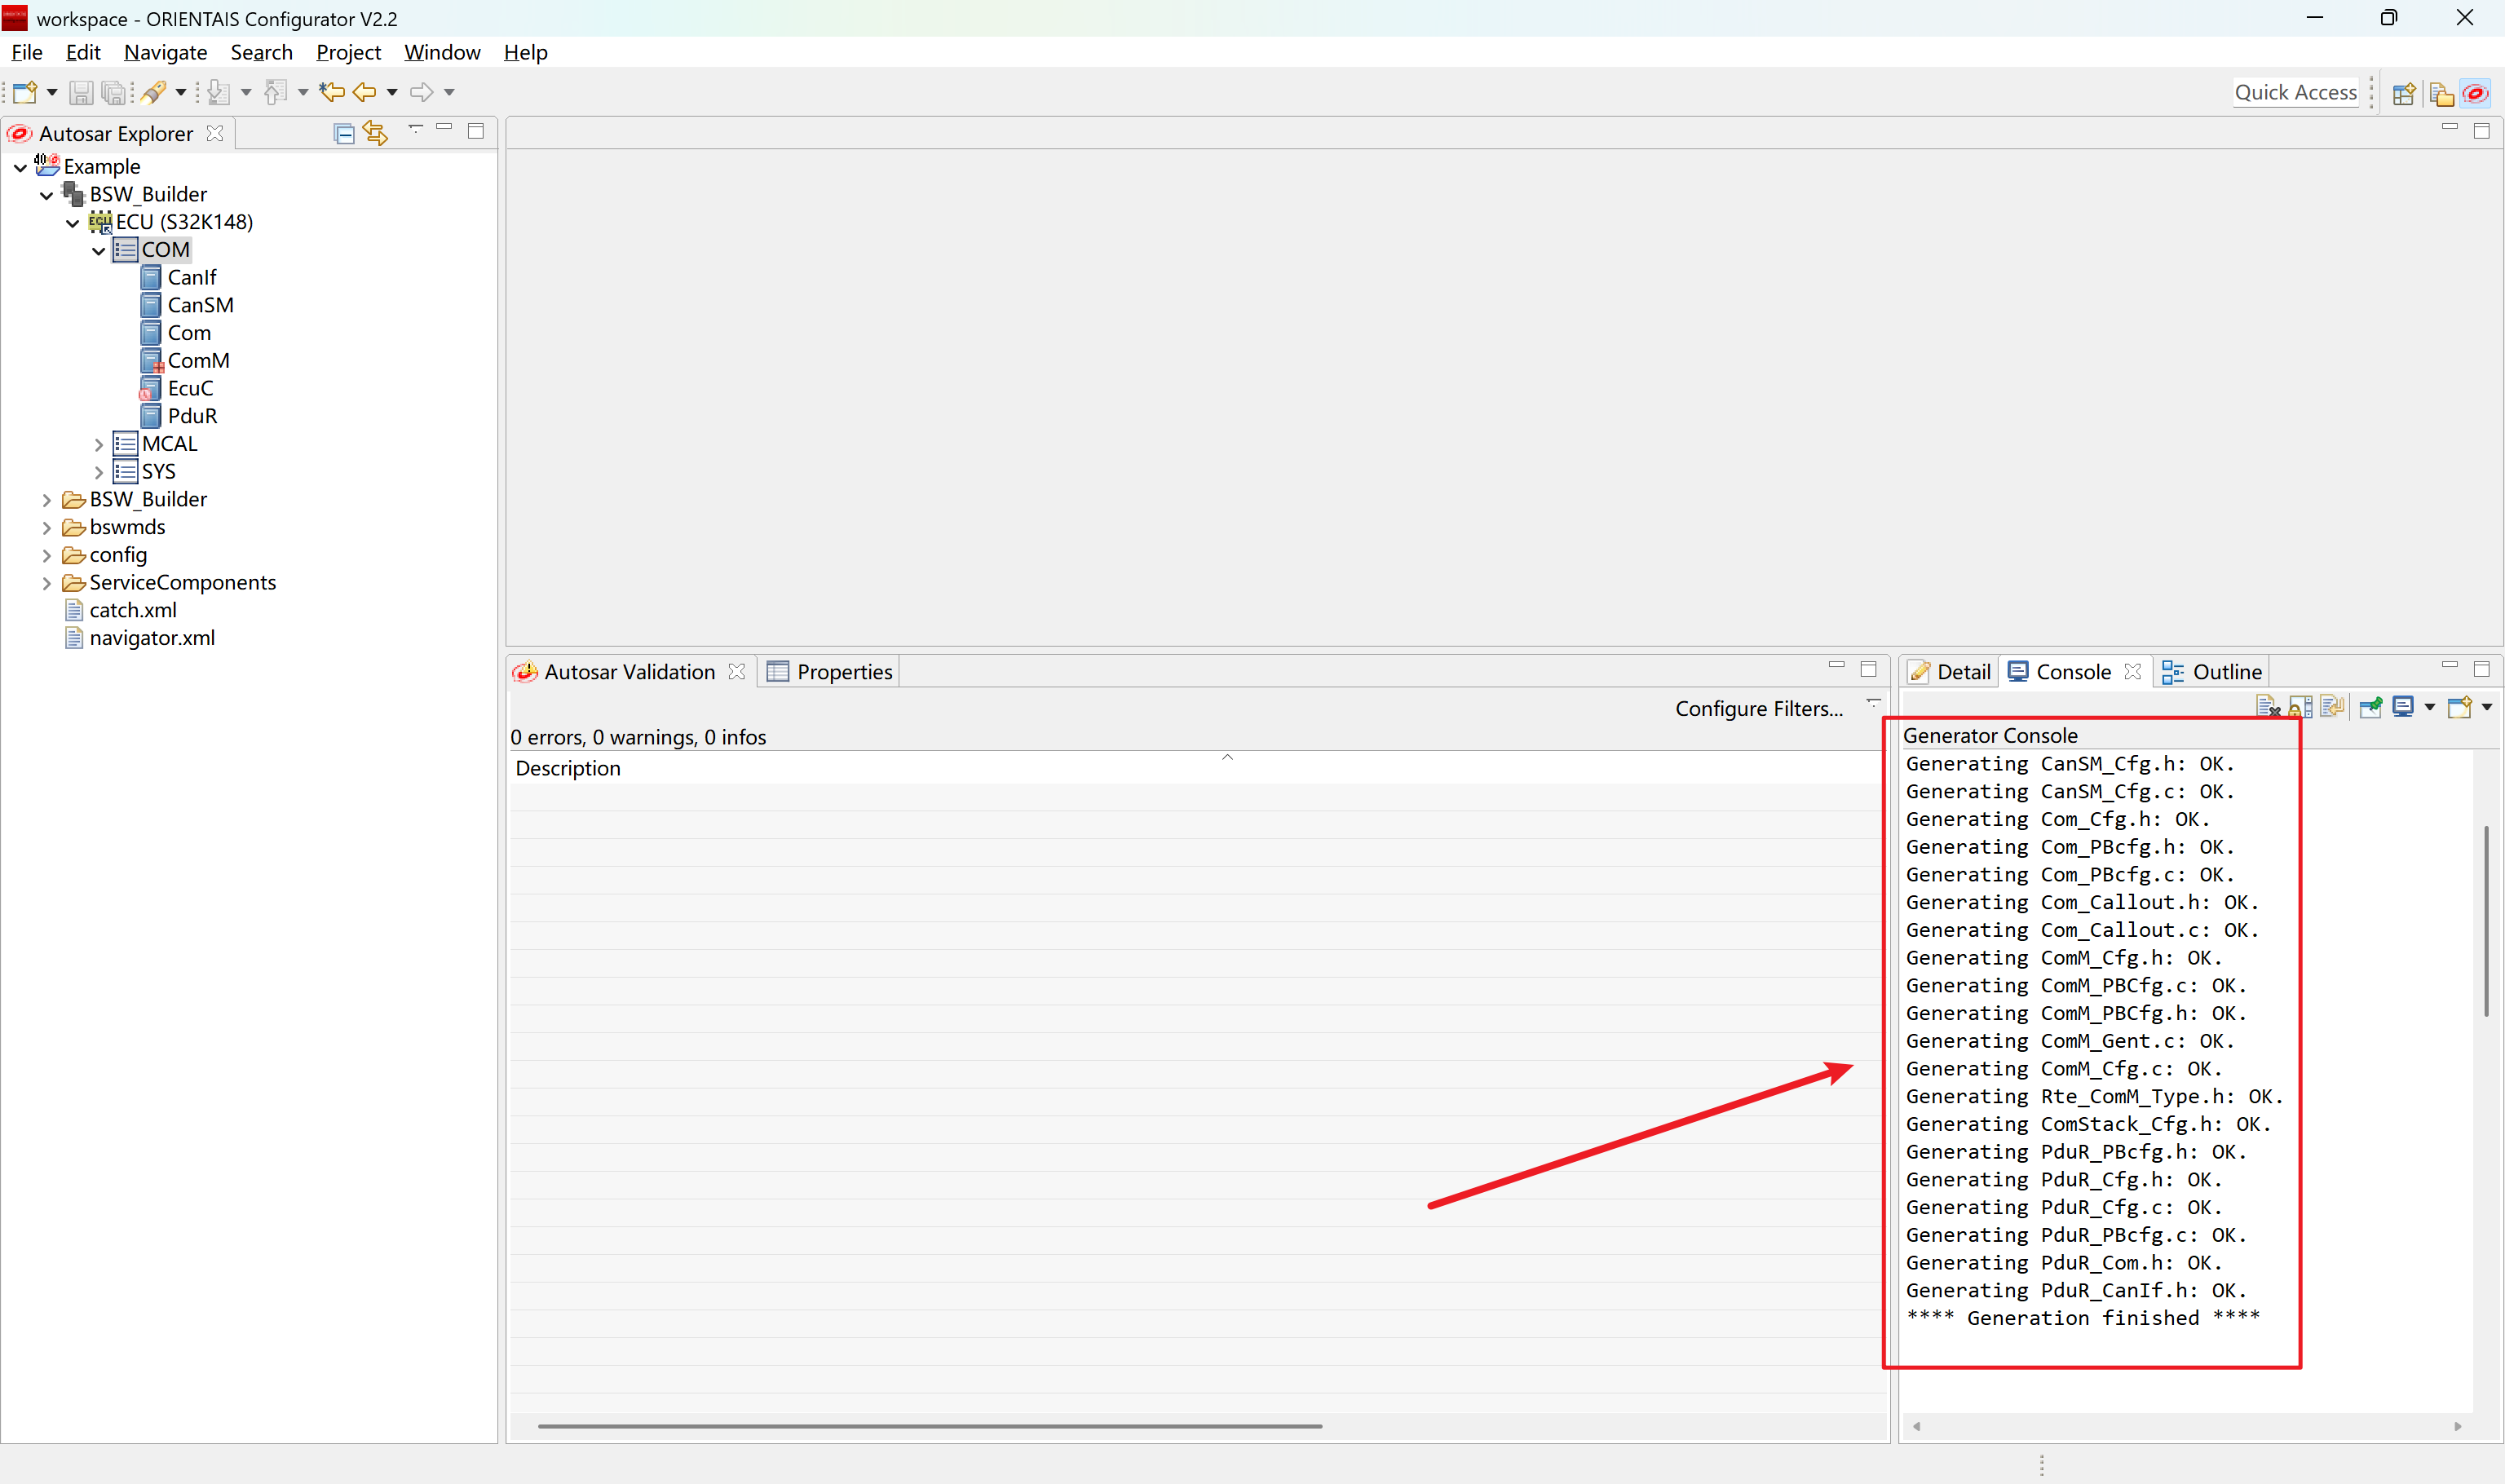2505x1484 pixels.
Task: Click the console vertical scrollbar thumb
Action: [2486, 920]
